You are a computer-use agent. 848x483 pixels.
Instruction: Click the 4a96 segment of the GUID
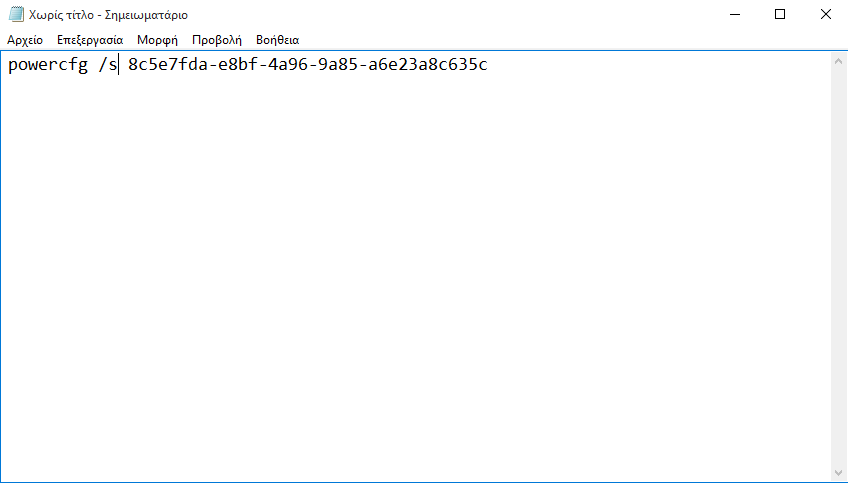tap(288, 66)
